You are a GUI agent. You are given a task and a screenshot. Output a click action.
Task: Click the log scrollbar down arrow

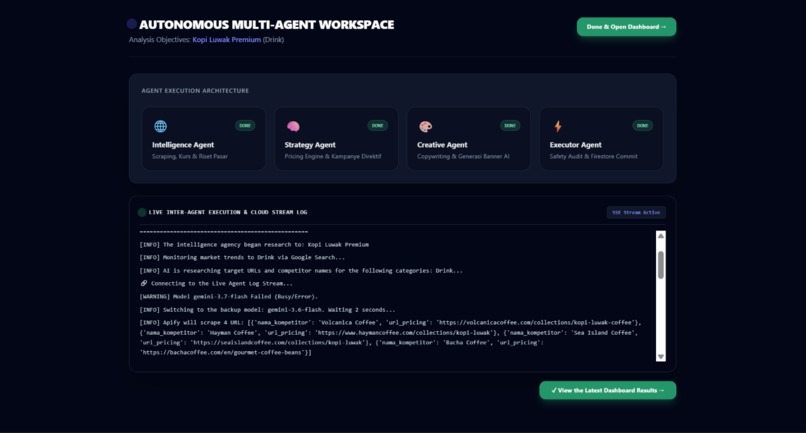pos(661,356)
